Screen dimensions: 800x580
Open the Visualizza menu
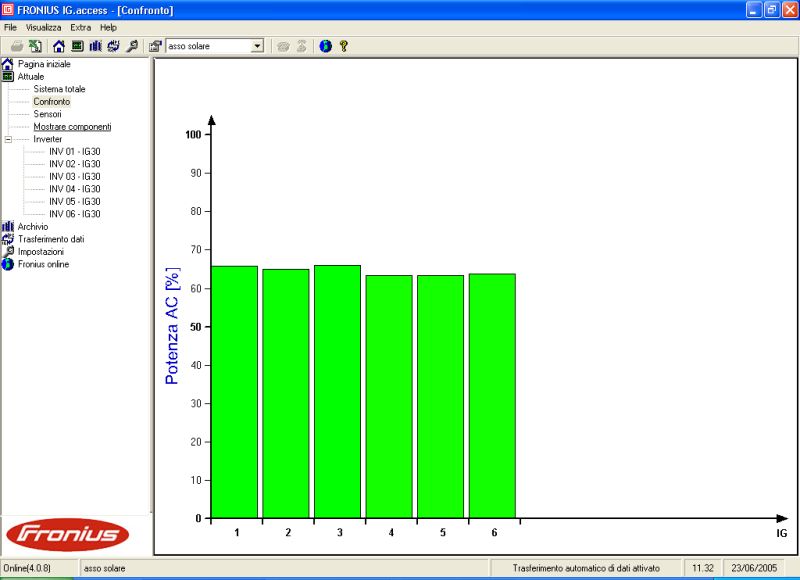(43, 28)
